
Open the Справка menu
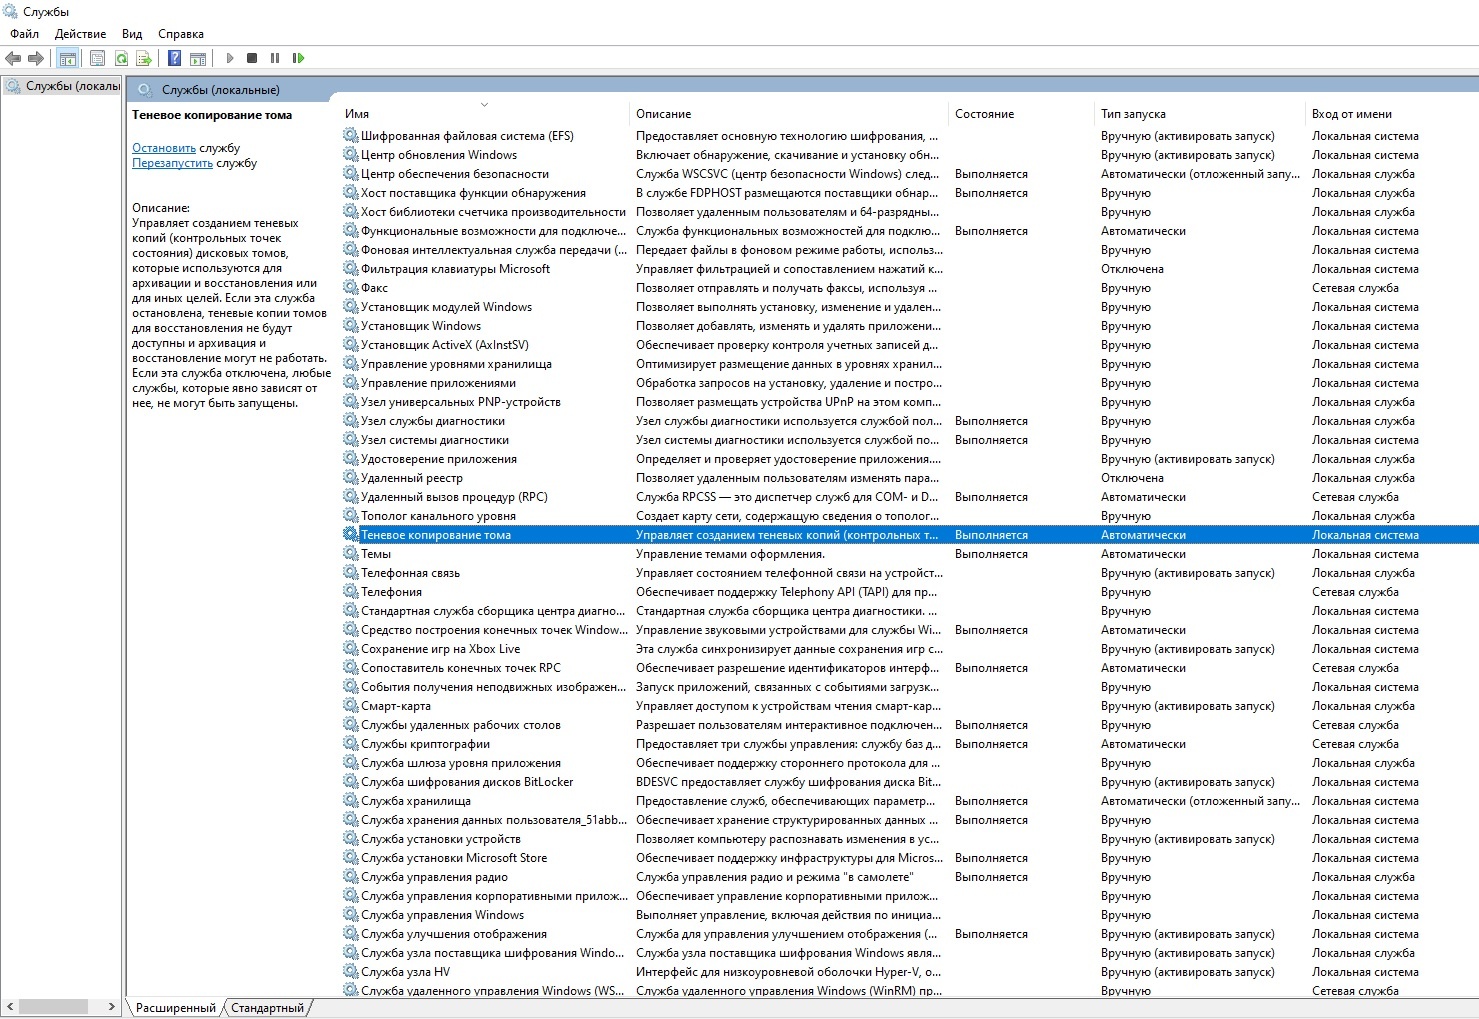(181, 34)
